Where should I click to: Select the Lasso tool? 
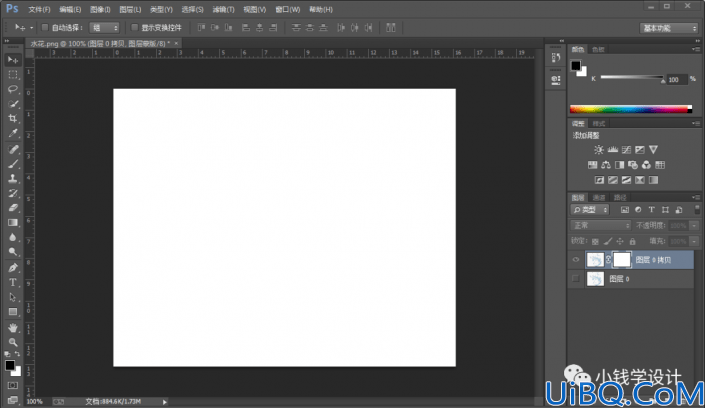click(x=13, y=89)
